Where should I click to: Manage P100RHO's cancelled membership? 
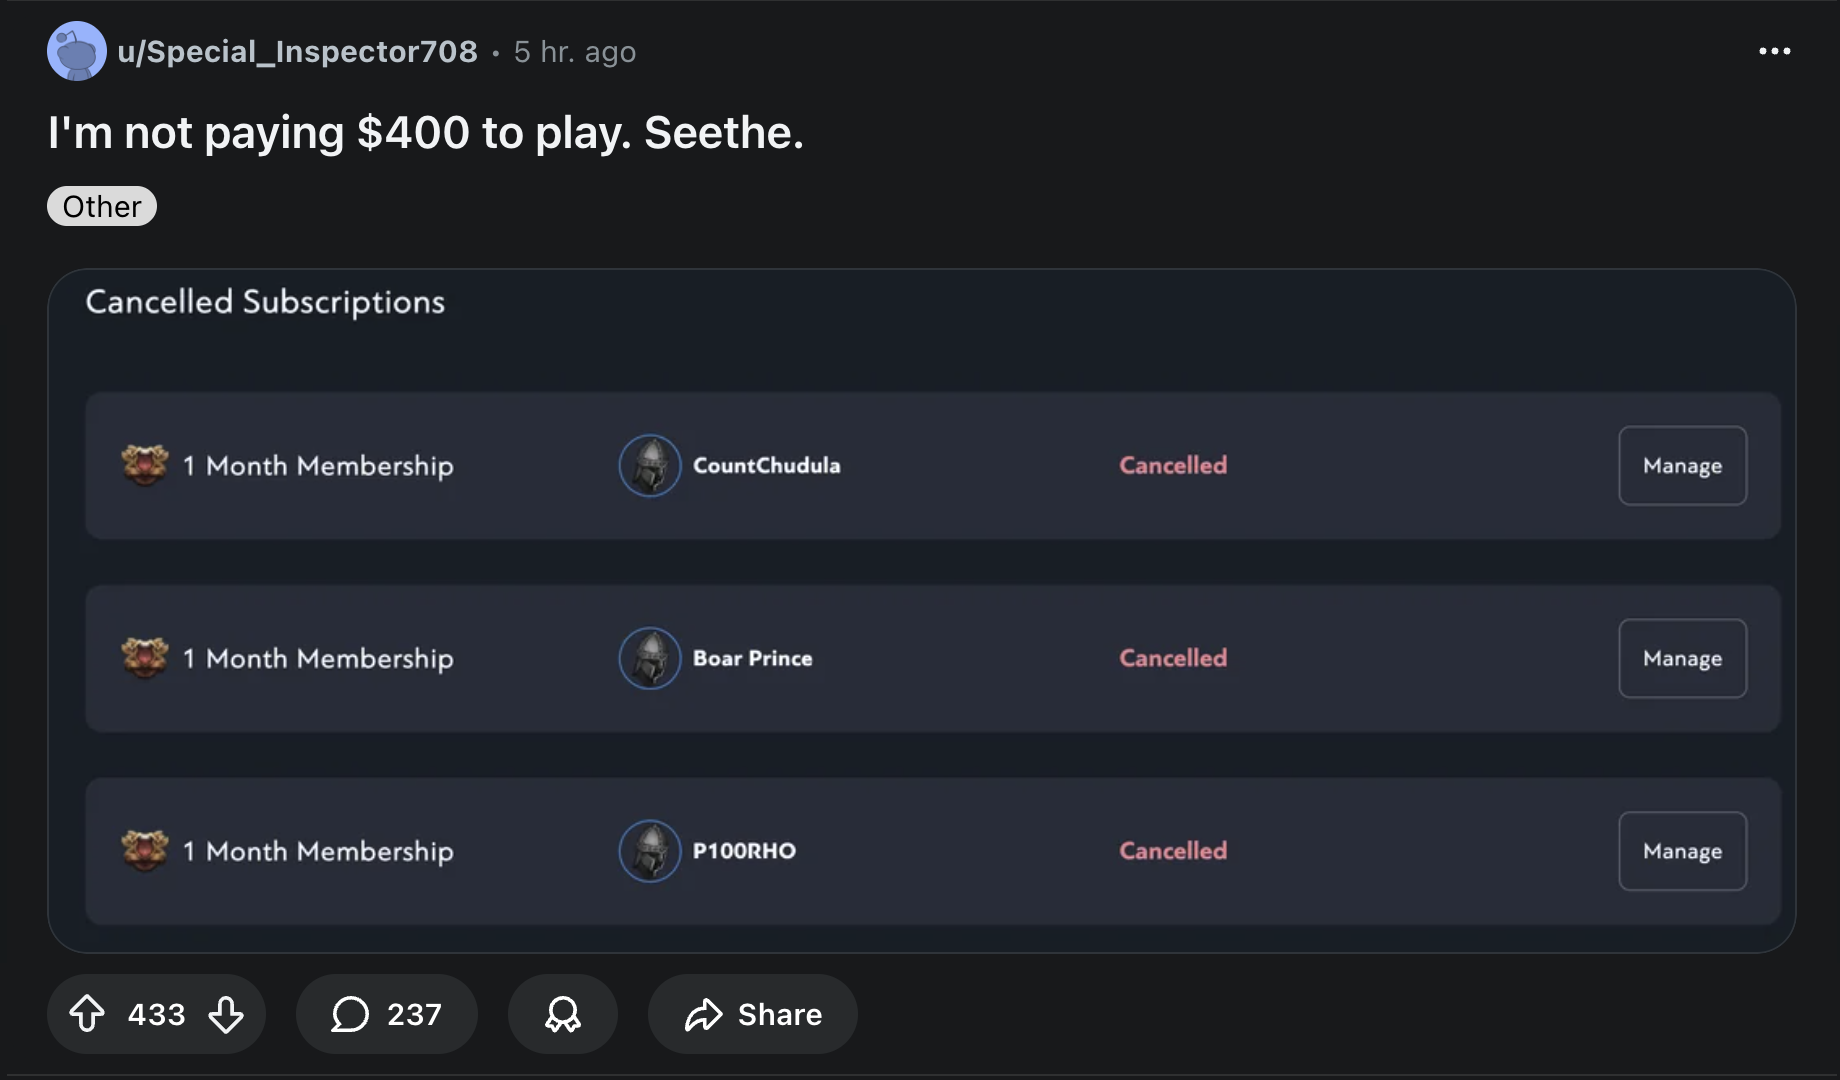1682,851
